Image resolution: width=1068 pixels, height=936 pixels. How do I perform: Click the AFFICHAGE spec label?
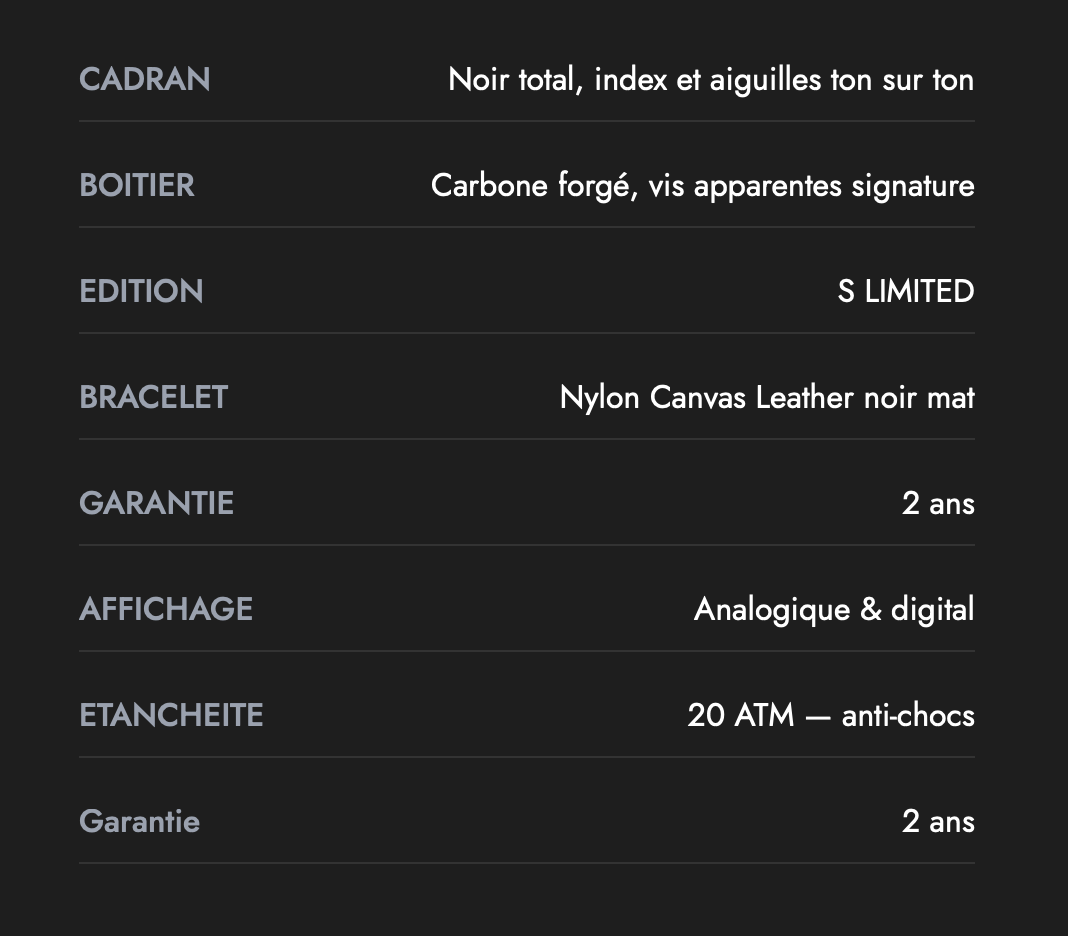tap(166, 610)
